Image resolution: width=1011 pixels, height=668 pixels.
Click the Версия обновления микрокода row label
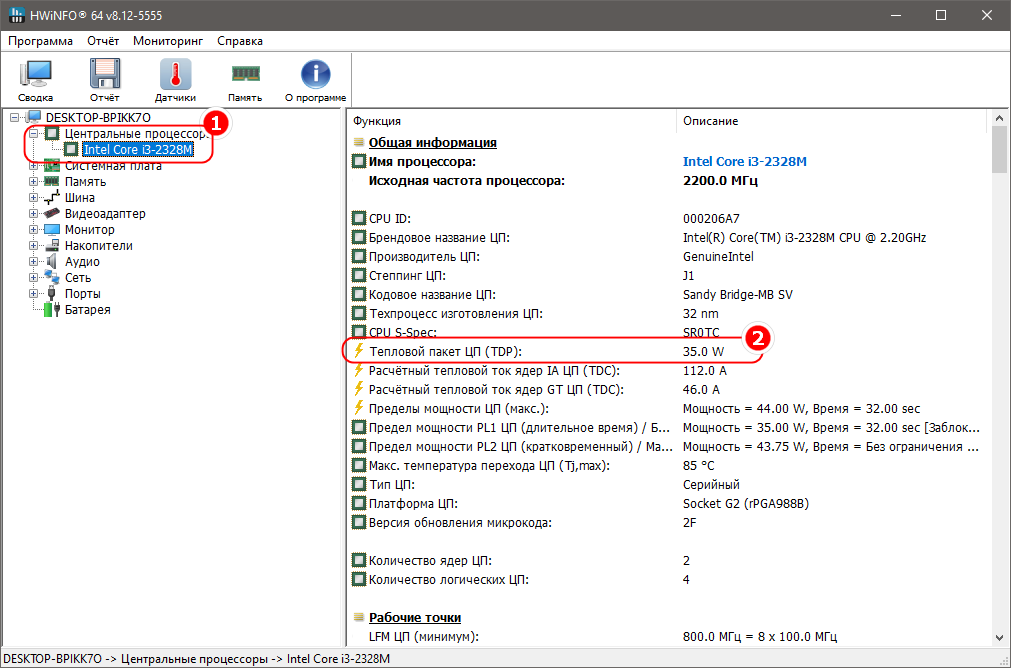[x=460, y=522]
